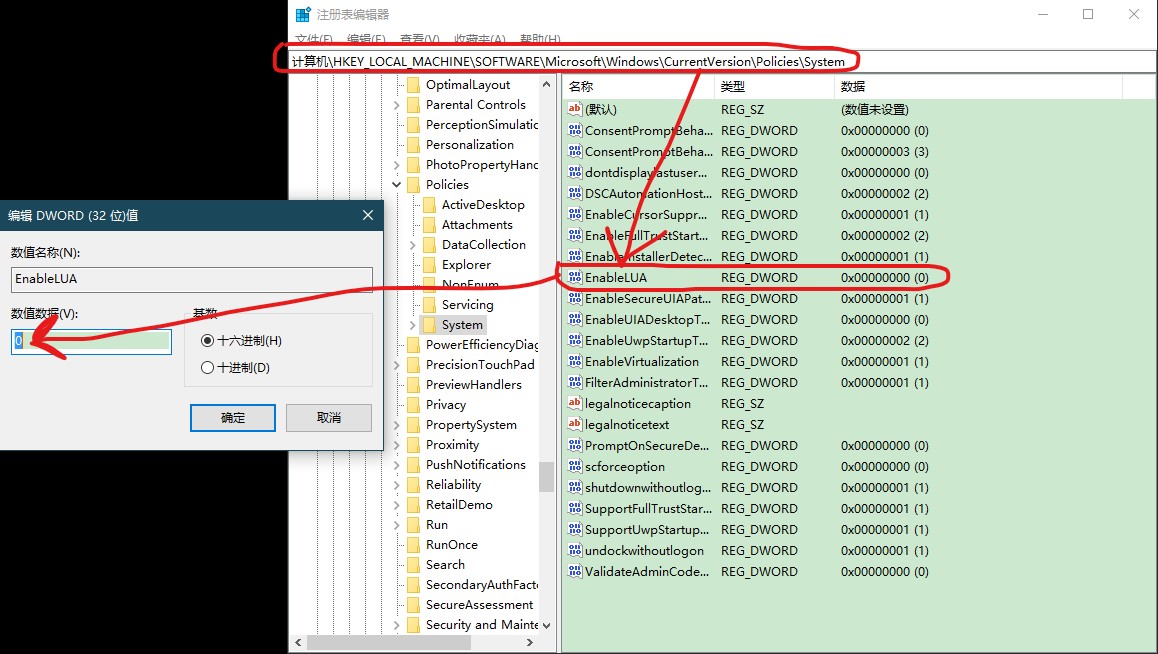Select the SecureAssessment tree item
Image resolution: width=1158 pixels, height=654 pixels.
[479, 605]
